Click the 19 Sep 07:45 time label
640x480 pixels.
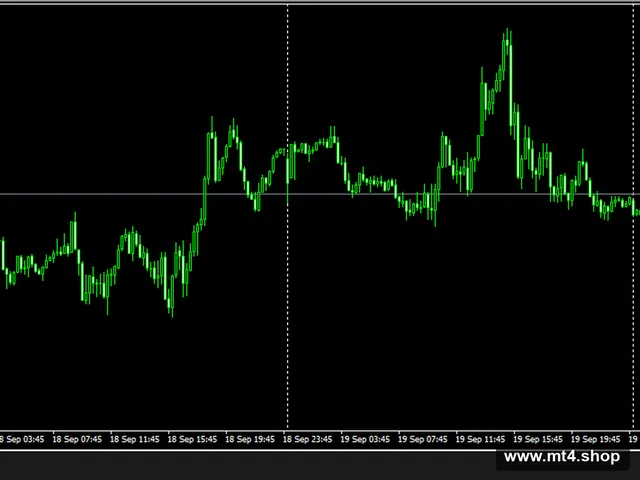coord(422,440)
